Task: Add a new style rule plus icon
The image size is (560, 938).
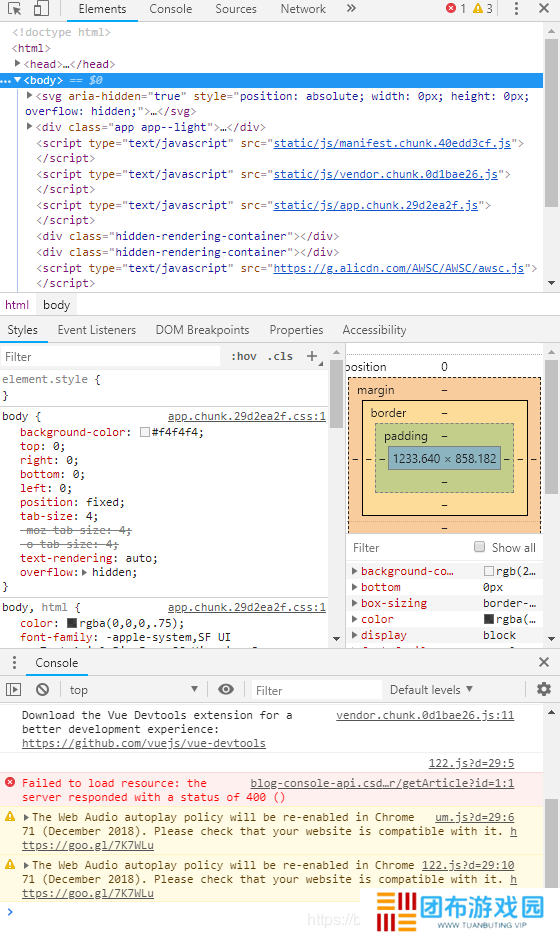Action: click(x=312, y=357)
